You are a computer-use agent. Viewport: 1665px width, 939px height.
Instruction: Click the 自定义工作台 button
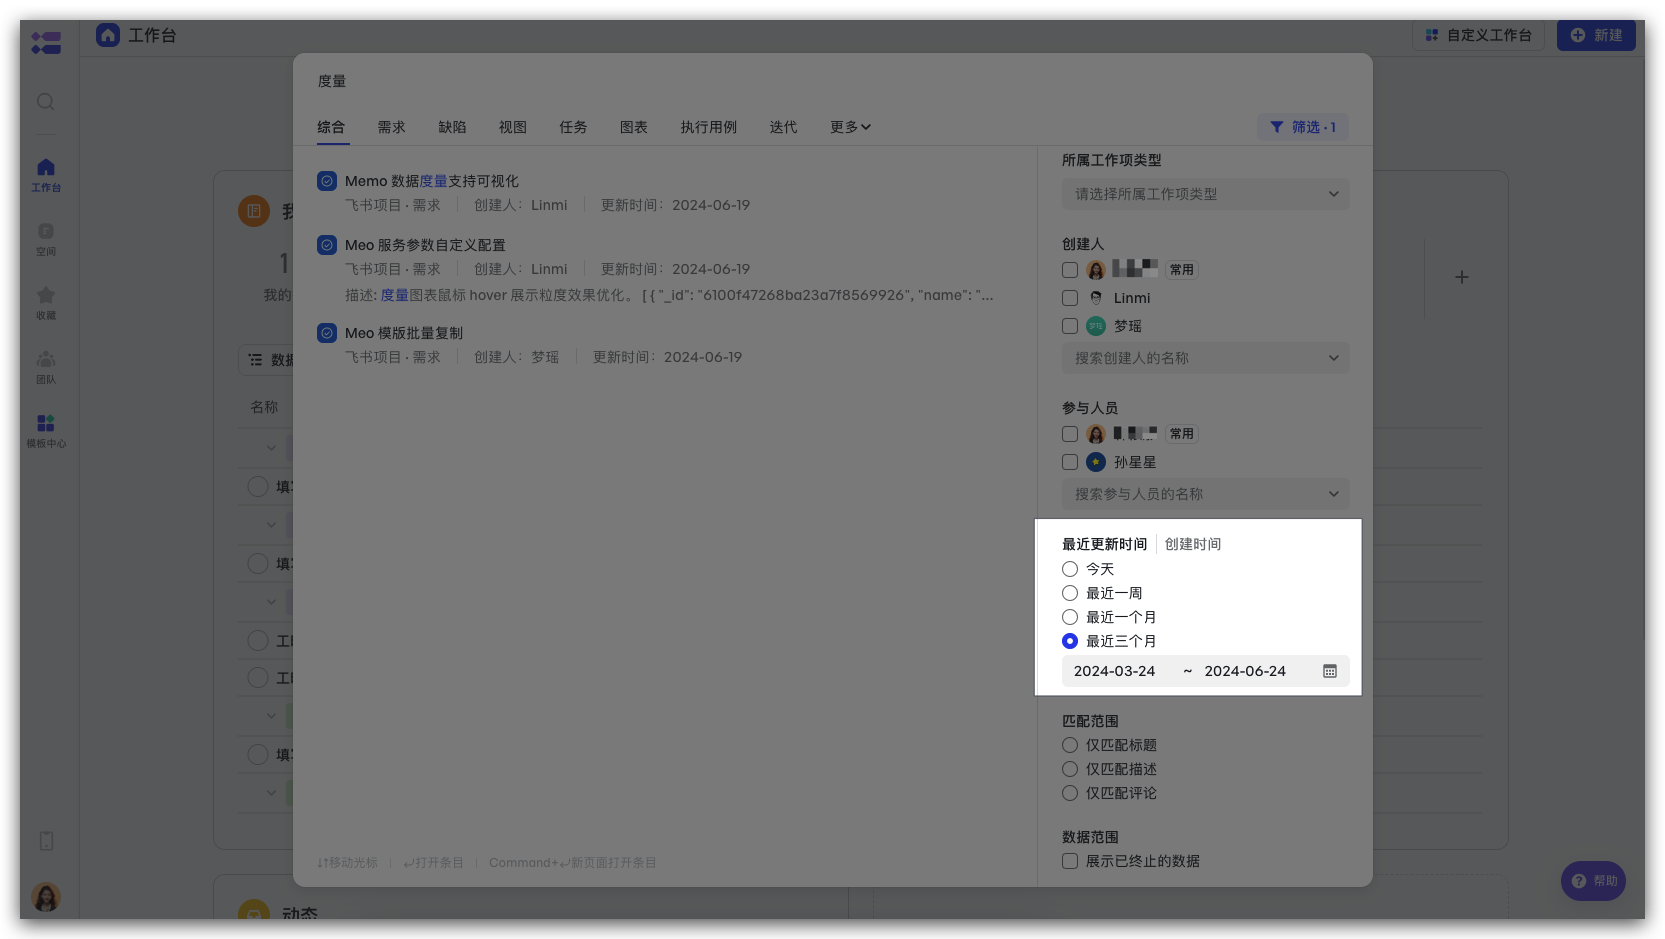[x=1478, y=35]
